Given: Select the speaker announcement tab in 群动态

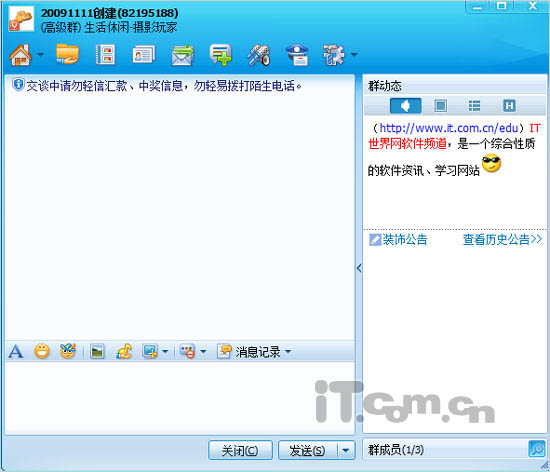Looking at the screenshot, I should pyautogui.click(x=405, y=106).
